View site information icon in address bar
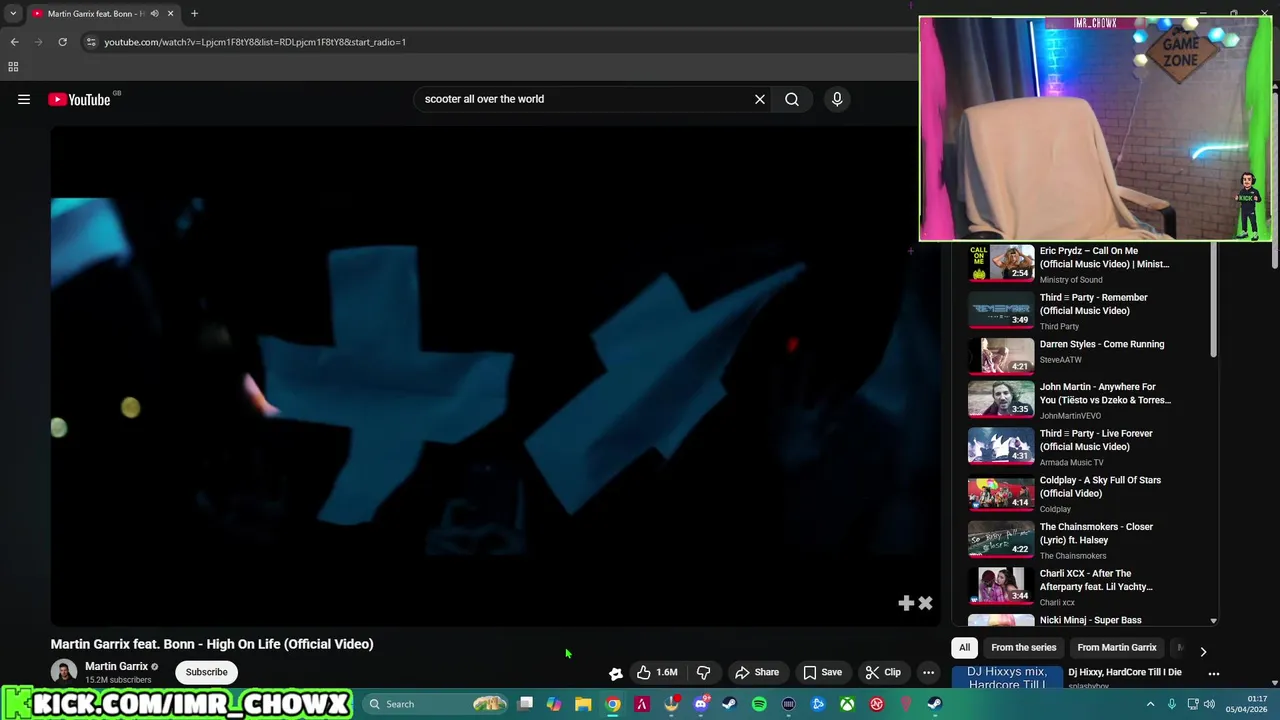Screen dimensions: 1280x720 (91, 42)
